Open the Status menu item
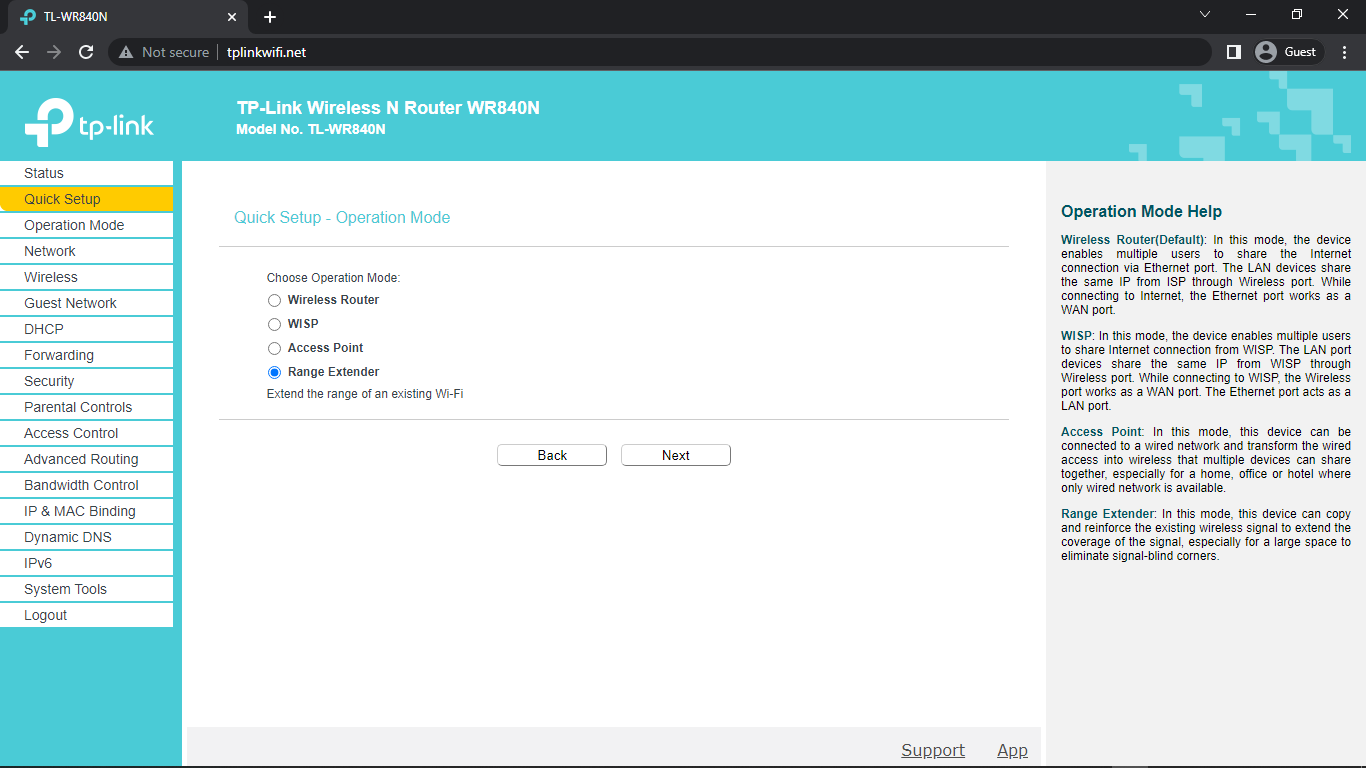The height and width of the screenshot is (768, 1366). 86,173
